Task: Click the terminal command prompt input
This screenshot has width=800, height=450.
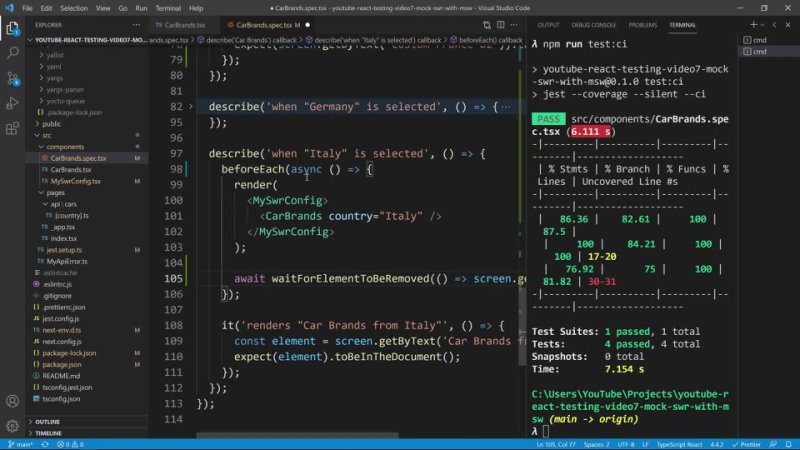Action: 546,432
